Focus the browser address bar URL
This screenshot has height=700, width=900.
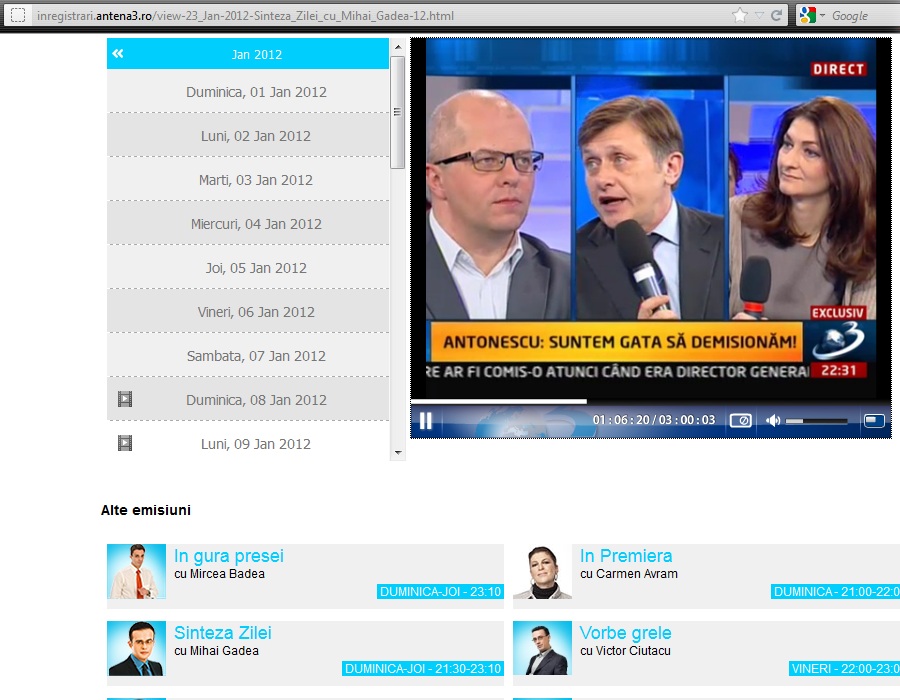(245, 15)
